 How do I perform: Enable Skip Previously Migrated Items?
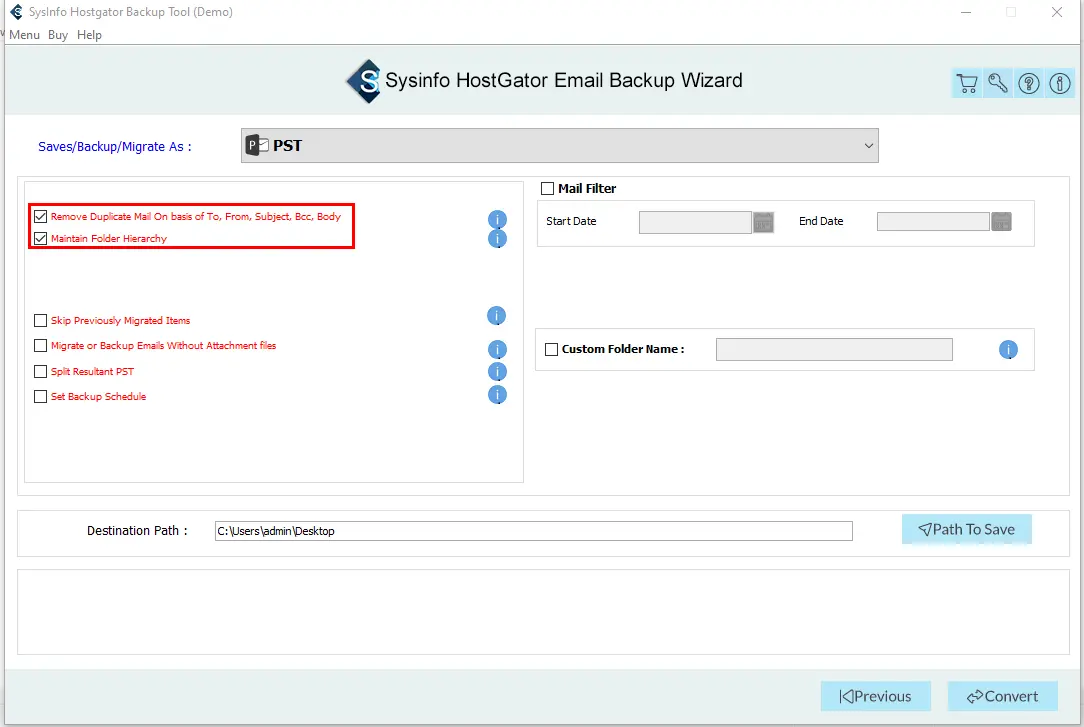(40, 321)
